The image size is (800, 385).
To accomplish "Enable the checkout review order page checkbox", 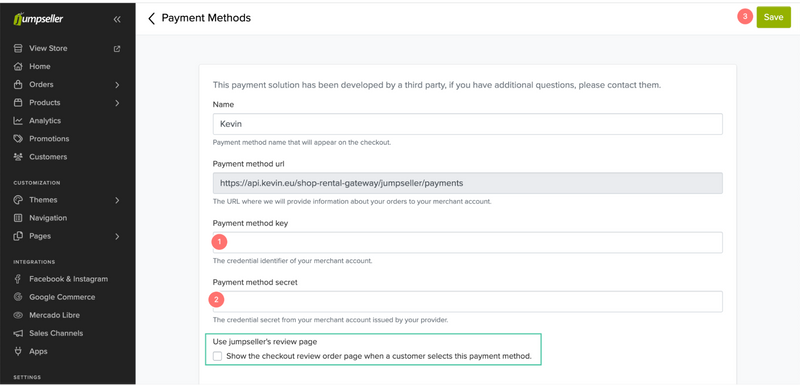I will tap(217, 356).
